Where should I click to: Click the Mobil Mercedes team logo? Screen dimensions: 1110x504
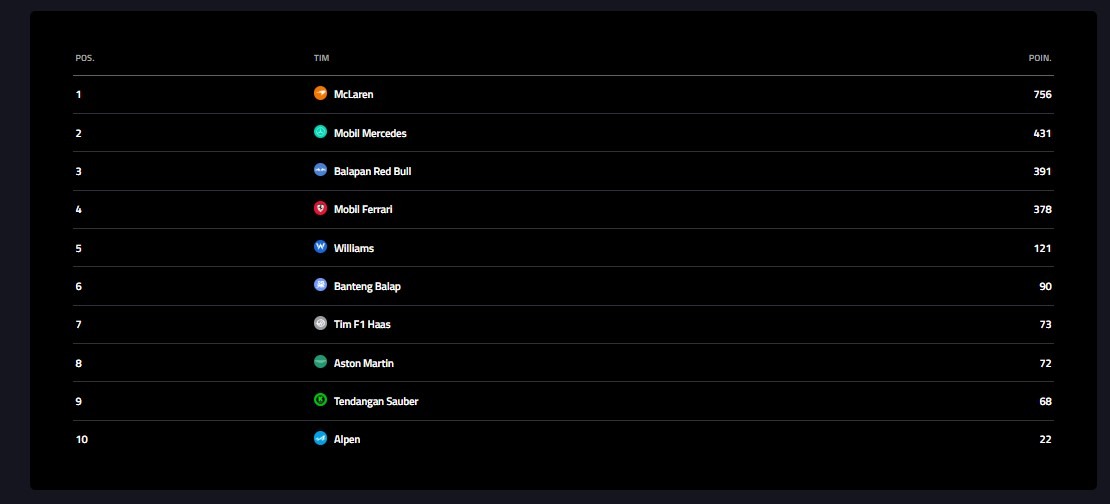[320, 132]
